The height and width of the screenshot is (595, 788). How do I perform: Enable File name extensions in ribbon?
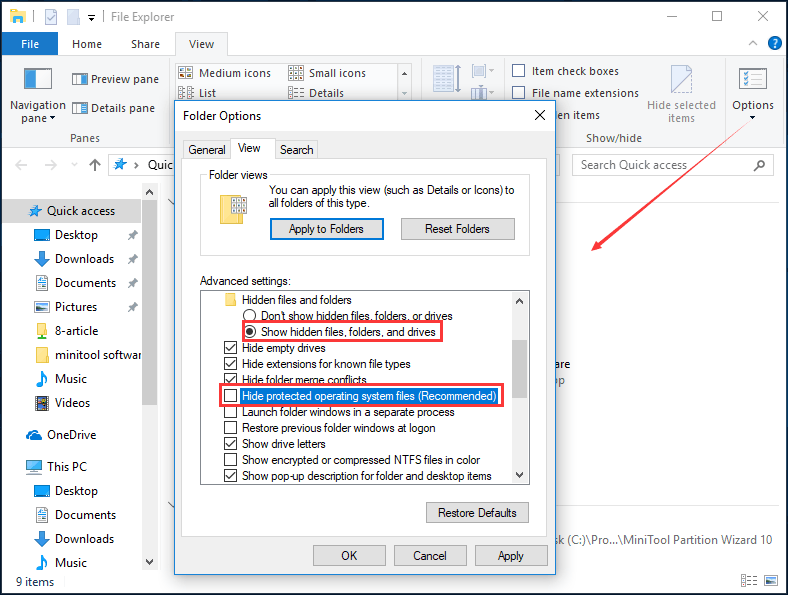(518, 92)
